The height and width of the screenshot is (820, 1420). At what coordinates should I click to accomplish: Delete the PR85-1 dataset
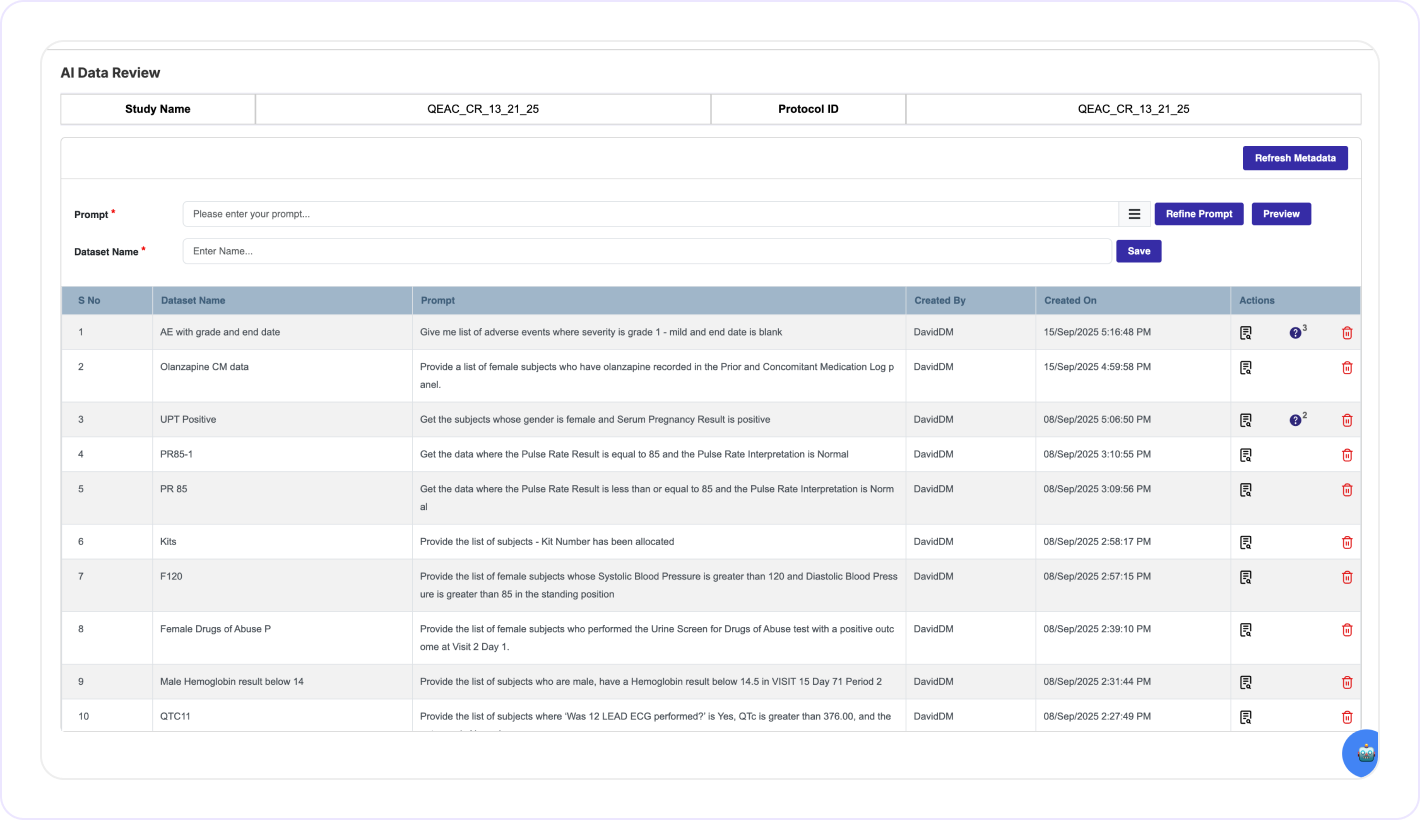(1347, 454)
